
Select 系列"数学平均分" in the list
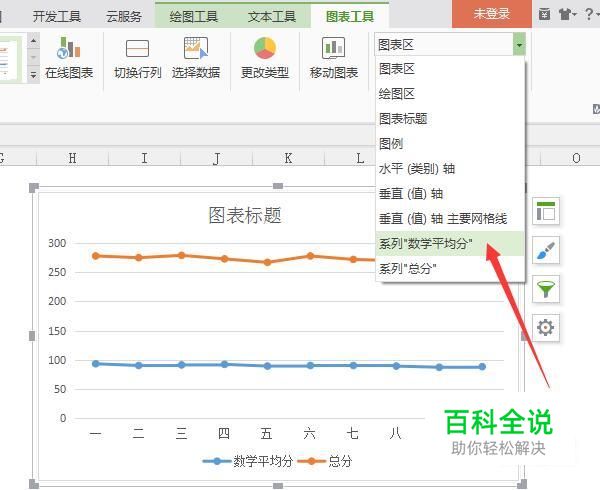(x=450, y=243)
